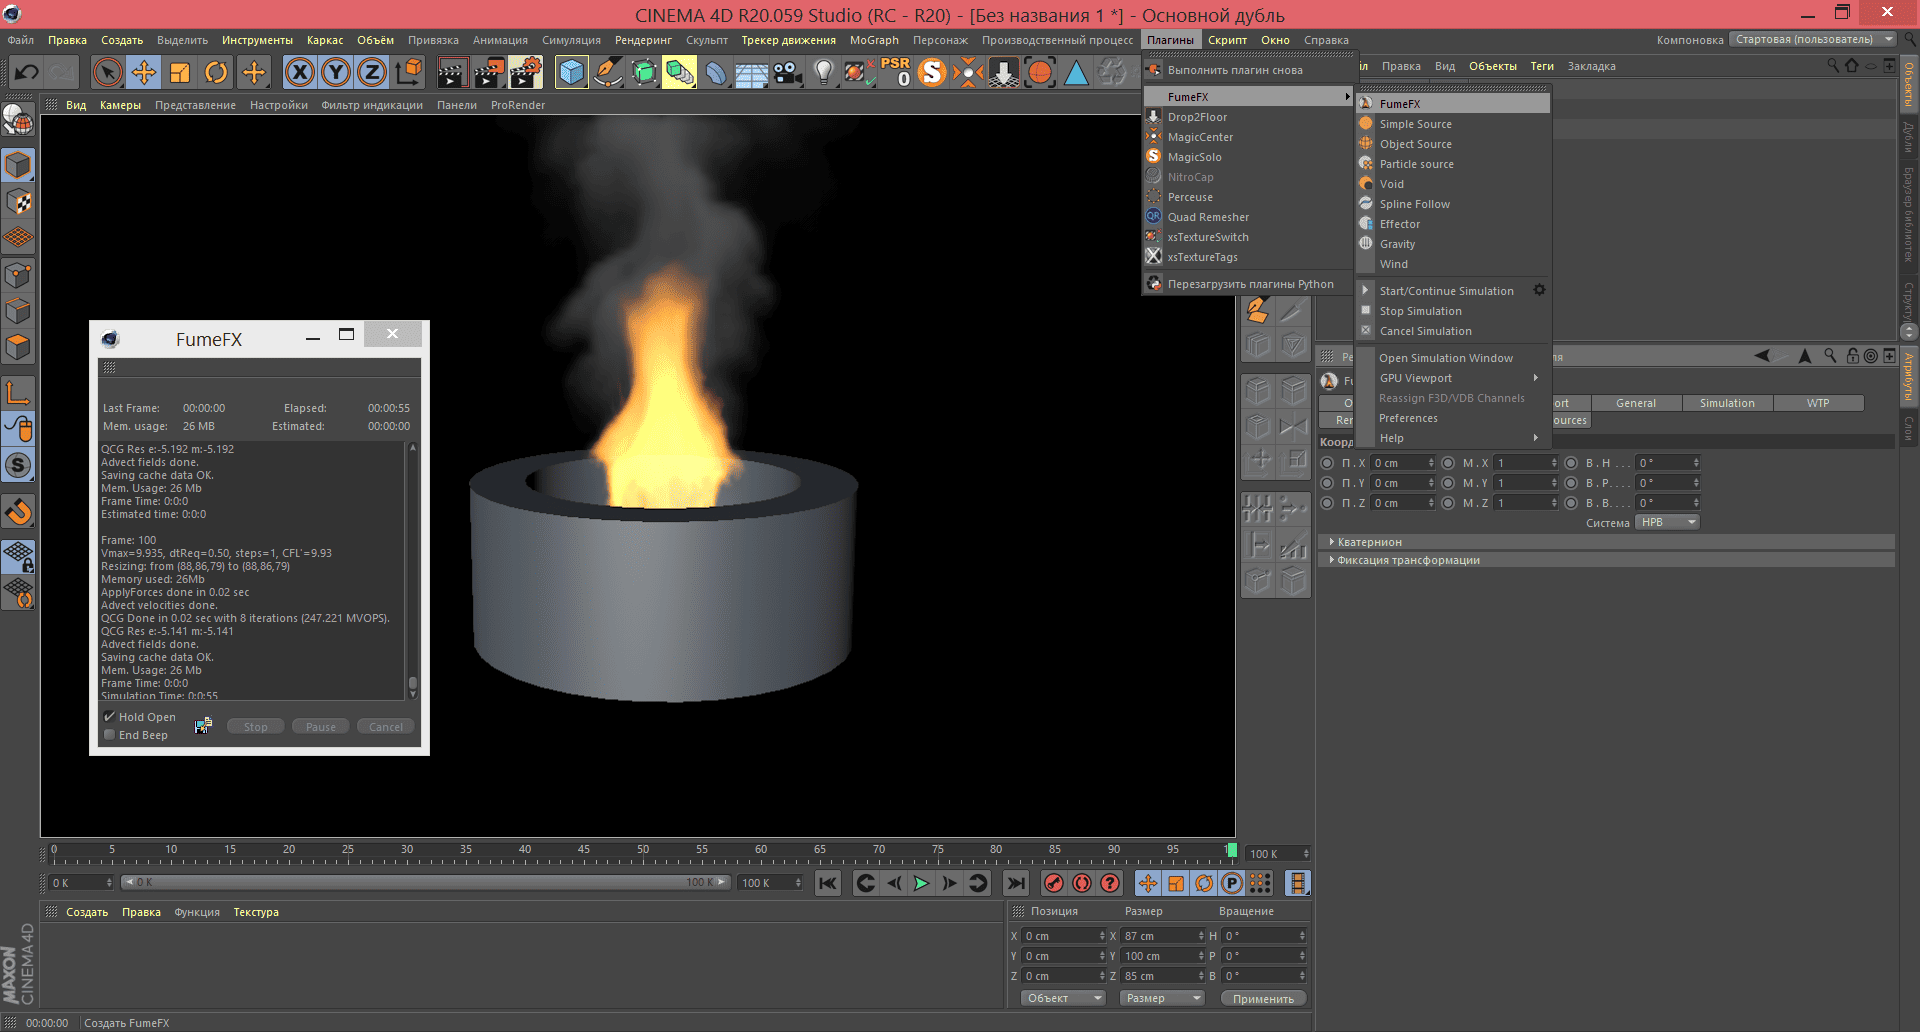Viewport: 1920px width, 1032px height.
Task: Select Polygons mode icon in left bar
Action: click(x=18, y=347)
